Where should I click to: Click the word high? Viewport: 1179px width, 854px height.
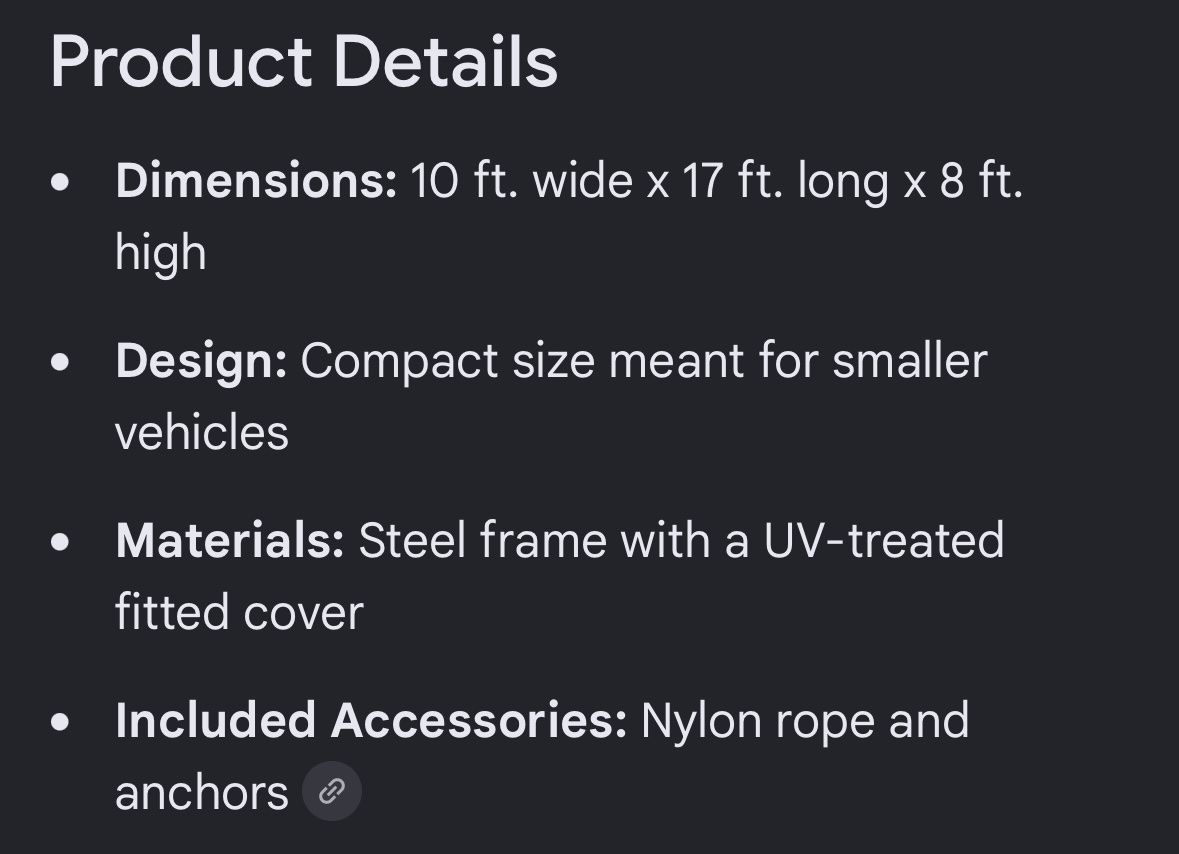[x=161, y=254]
